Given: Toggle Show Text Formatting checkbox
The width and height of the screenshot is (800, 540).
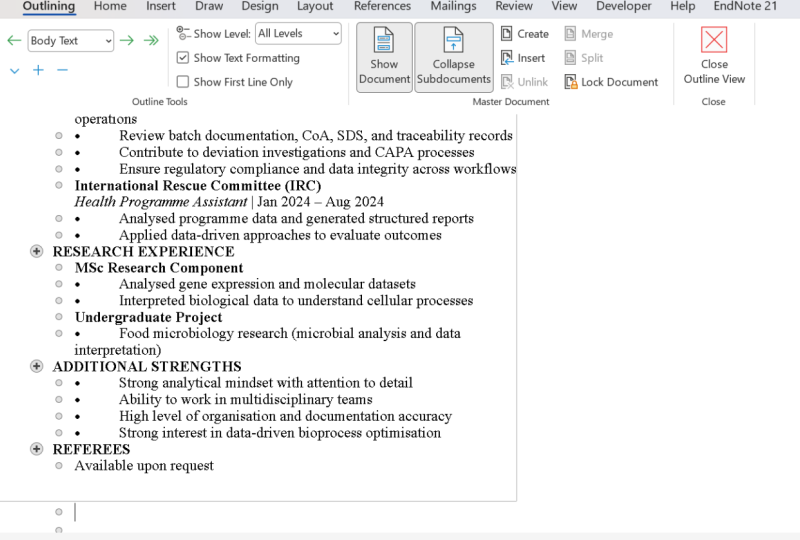Looking at the screenshot, I should (183, 58).
